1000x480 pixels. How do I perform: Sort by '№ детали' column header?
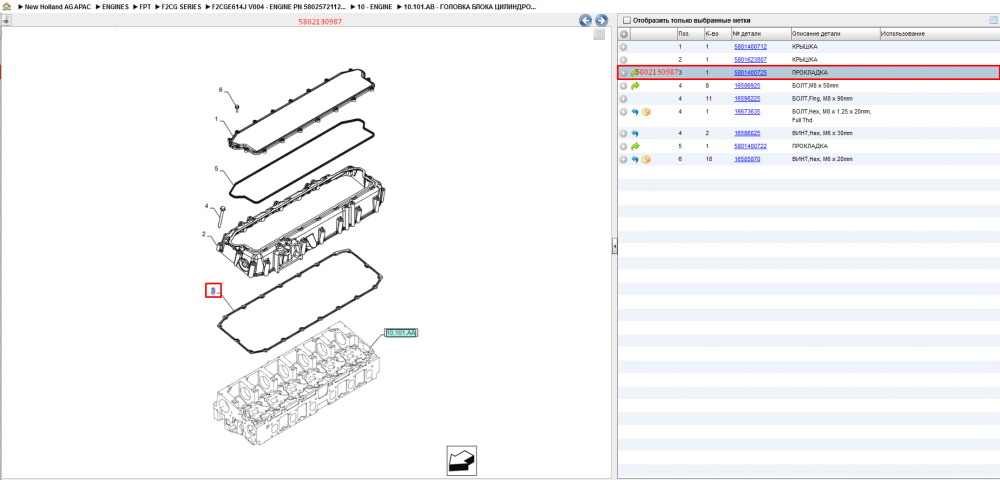(x=760, y=34)
